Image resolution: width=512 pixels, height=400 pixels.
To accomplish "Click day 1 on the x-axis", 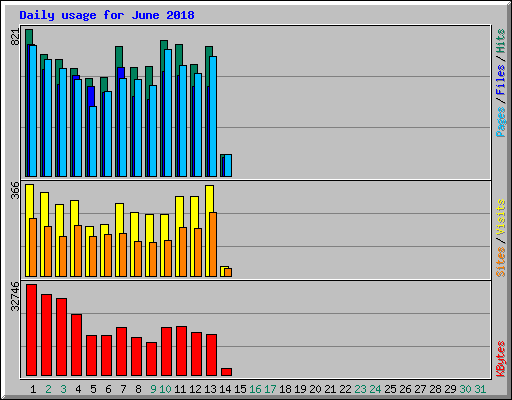I will click(33, 389).
